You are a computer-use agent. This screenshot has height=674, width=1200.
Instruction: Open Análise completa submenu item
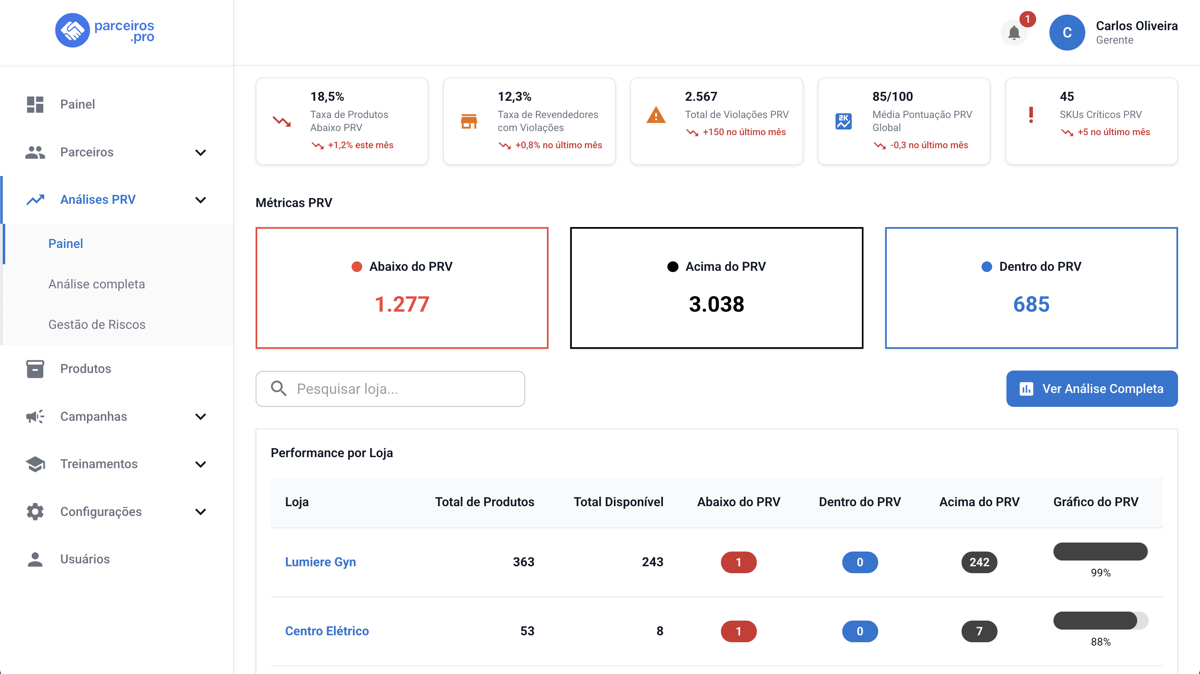pyautogui.click(x=97, y=284)
